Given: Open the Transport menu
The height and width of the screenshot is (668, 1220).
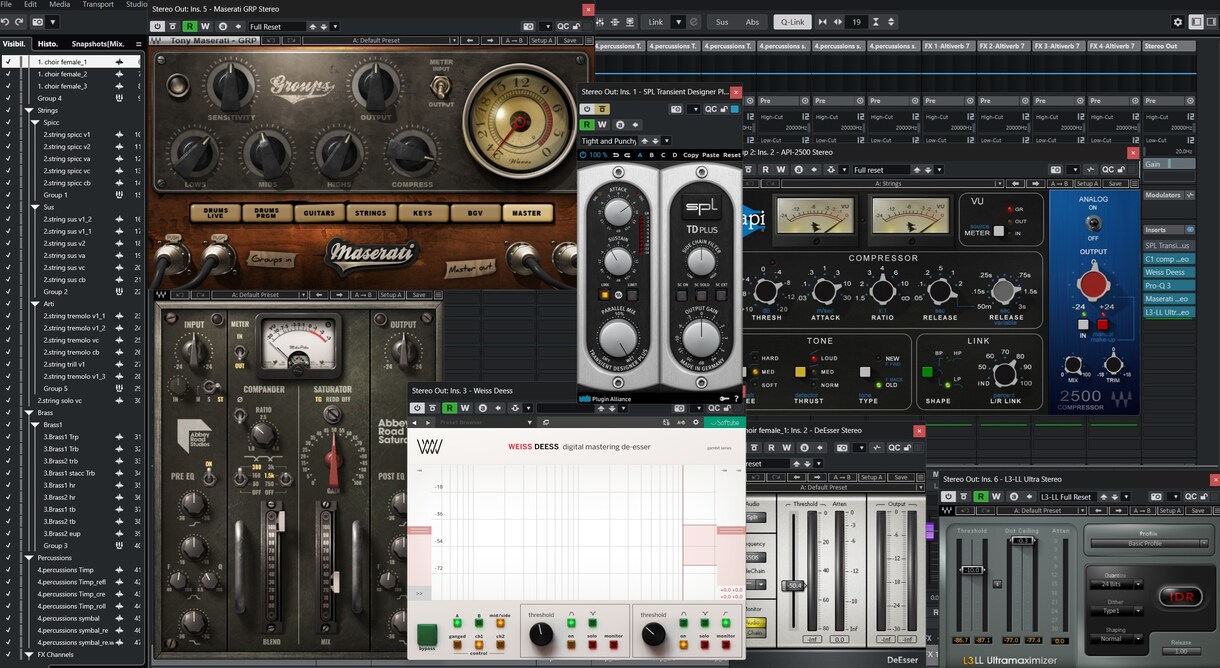Looking at the screenshot, I should 98,5.
